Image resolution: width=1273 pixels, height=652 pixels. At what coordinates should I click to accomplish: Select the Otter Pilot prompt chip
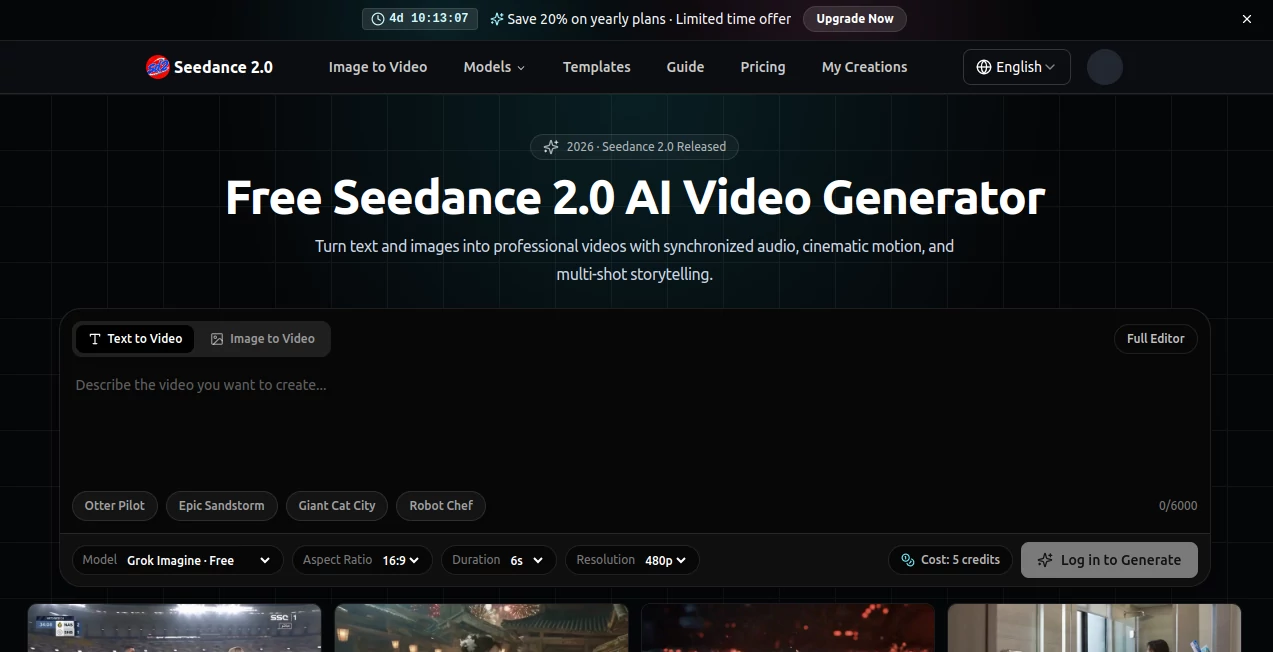115,506
